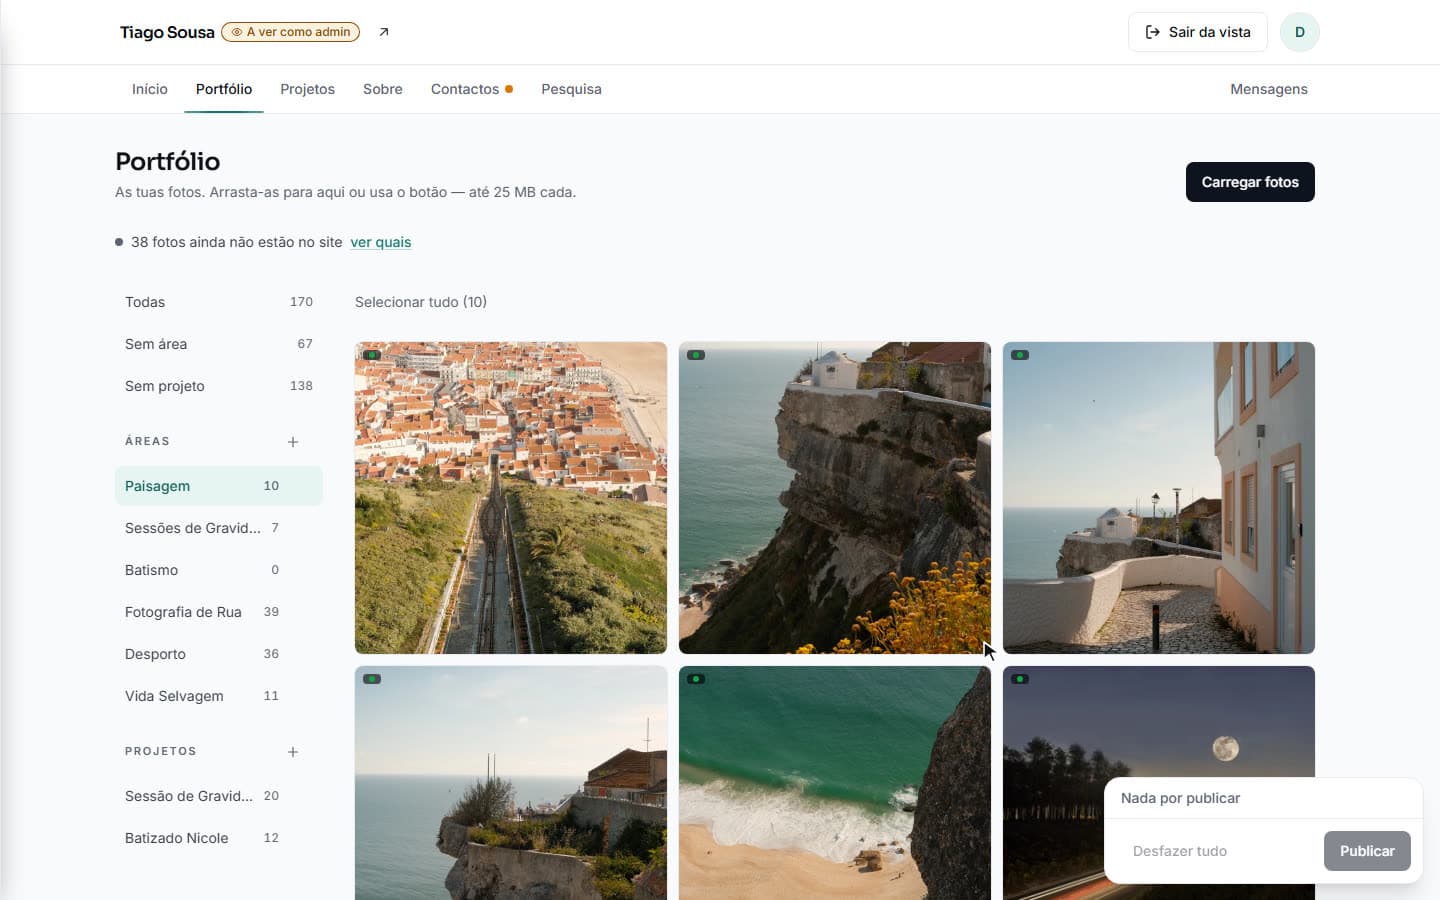This screenshot has height=900, width=1440.
Task: Open the aerial beach waves photo
Action: (835, 783)
